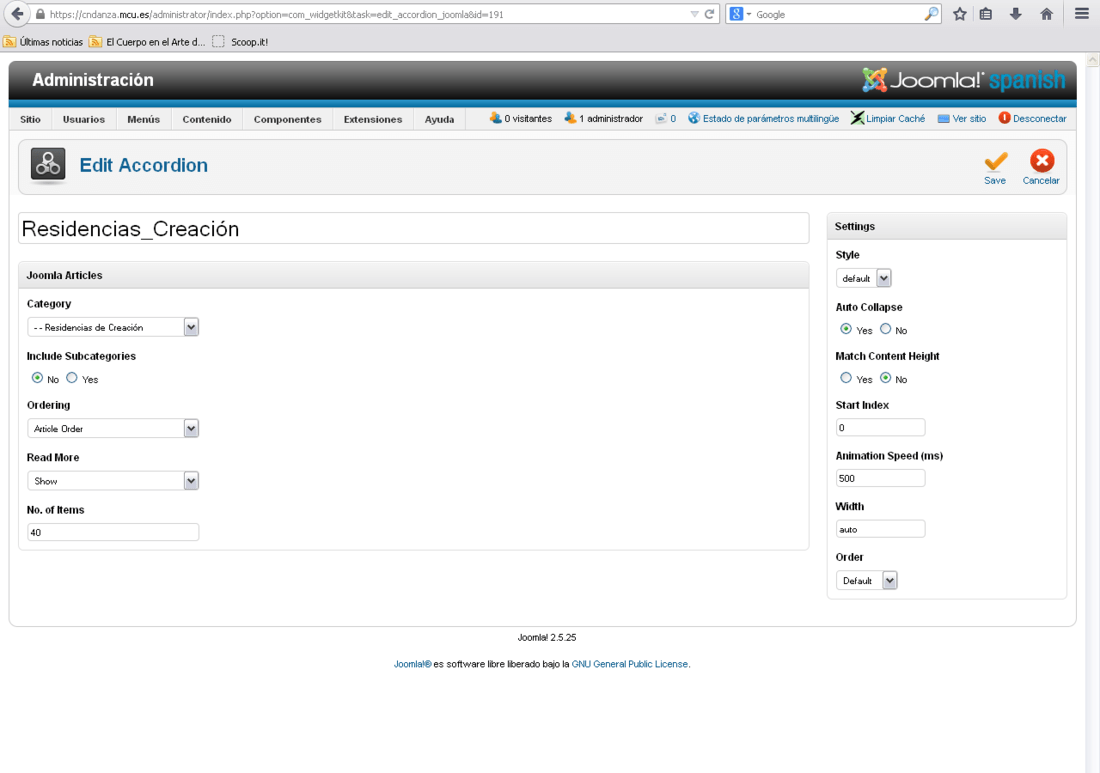1100x773 pixels.
Task: Open El Cuerpo en el Arte bookmark
Action: click(x=147, y=42)
